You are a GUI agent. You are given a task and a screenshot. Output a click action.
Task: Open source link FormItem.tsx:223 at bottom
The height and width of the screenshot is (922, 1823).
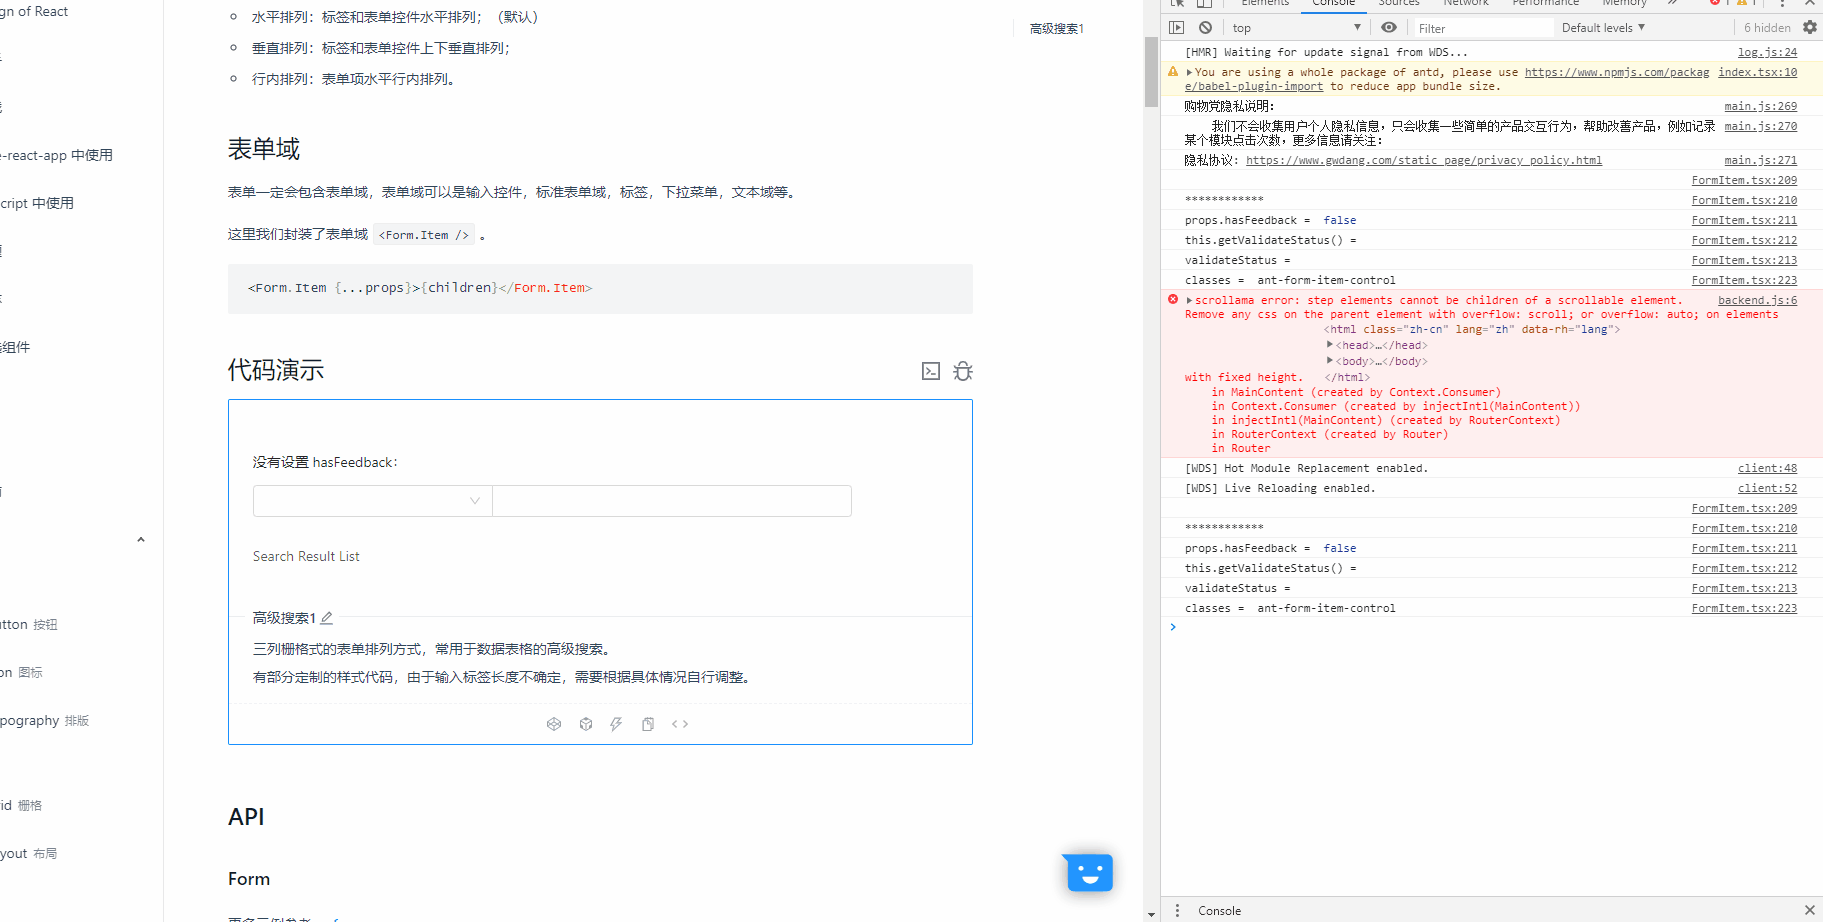point(1744,608)
